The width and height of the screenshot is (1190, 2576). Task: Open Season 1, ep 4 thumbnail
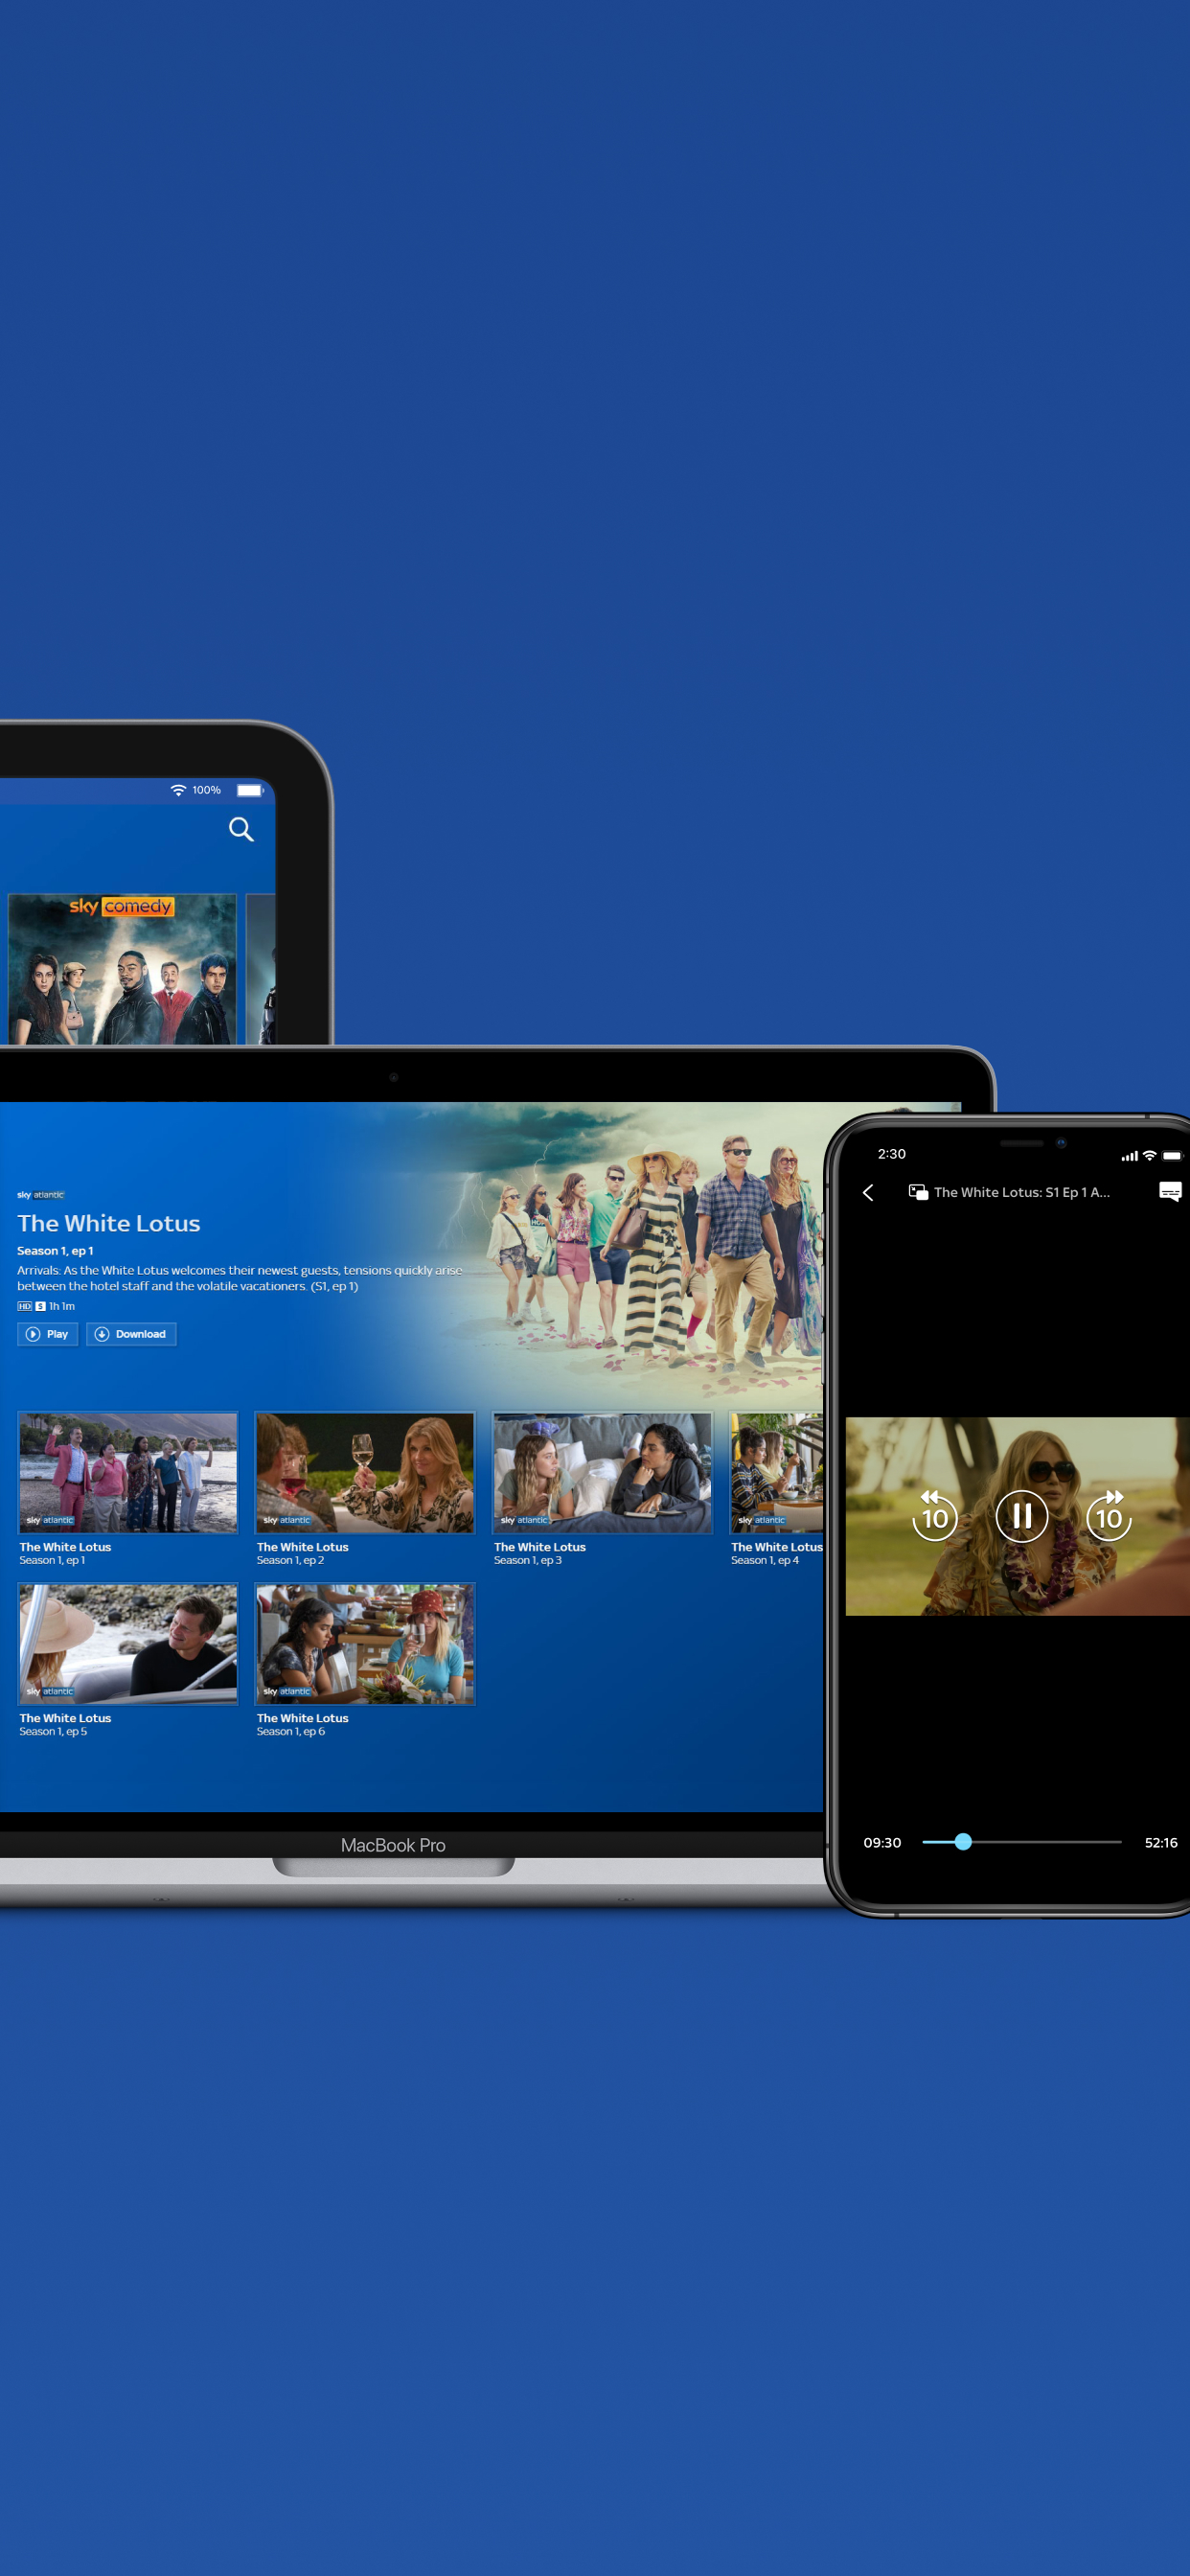pos(776,1472)
